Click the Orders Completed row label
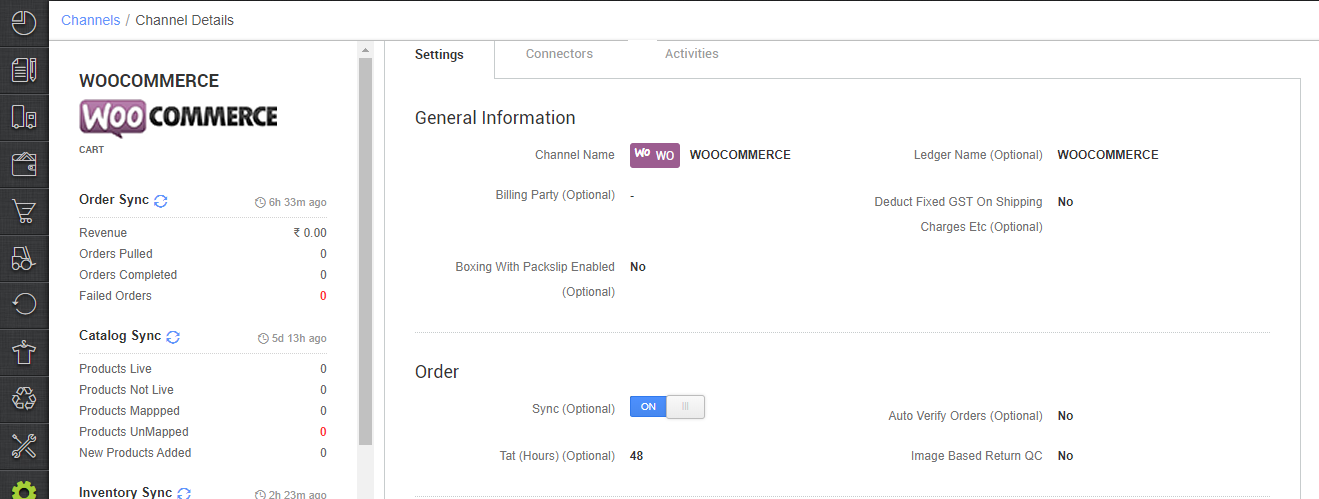Viewport: 1319px width, 499px height. point(128,275)
